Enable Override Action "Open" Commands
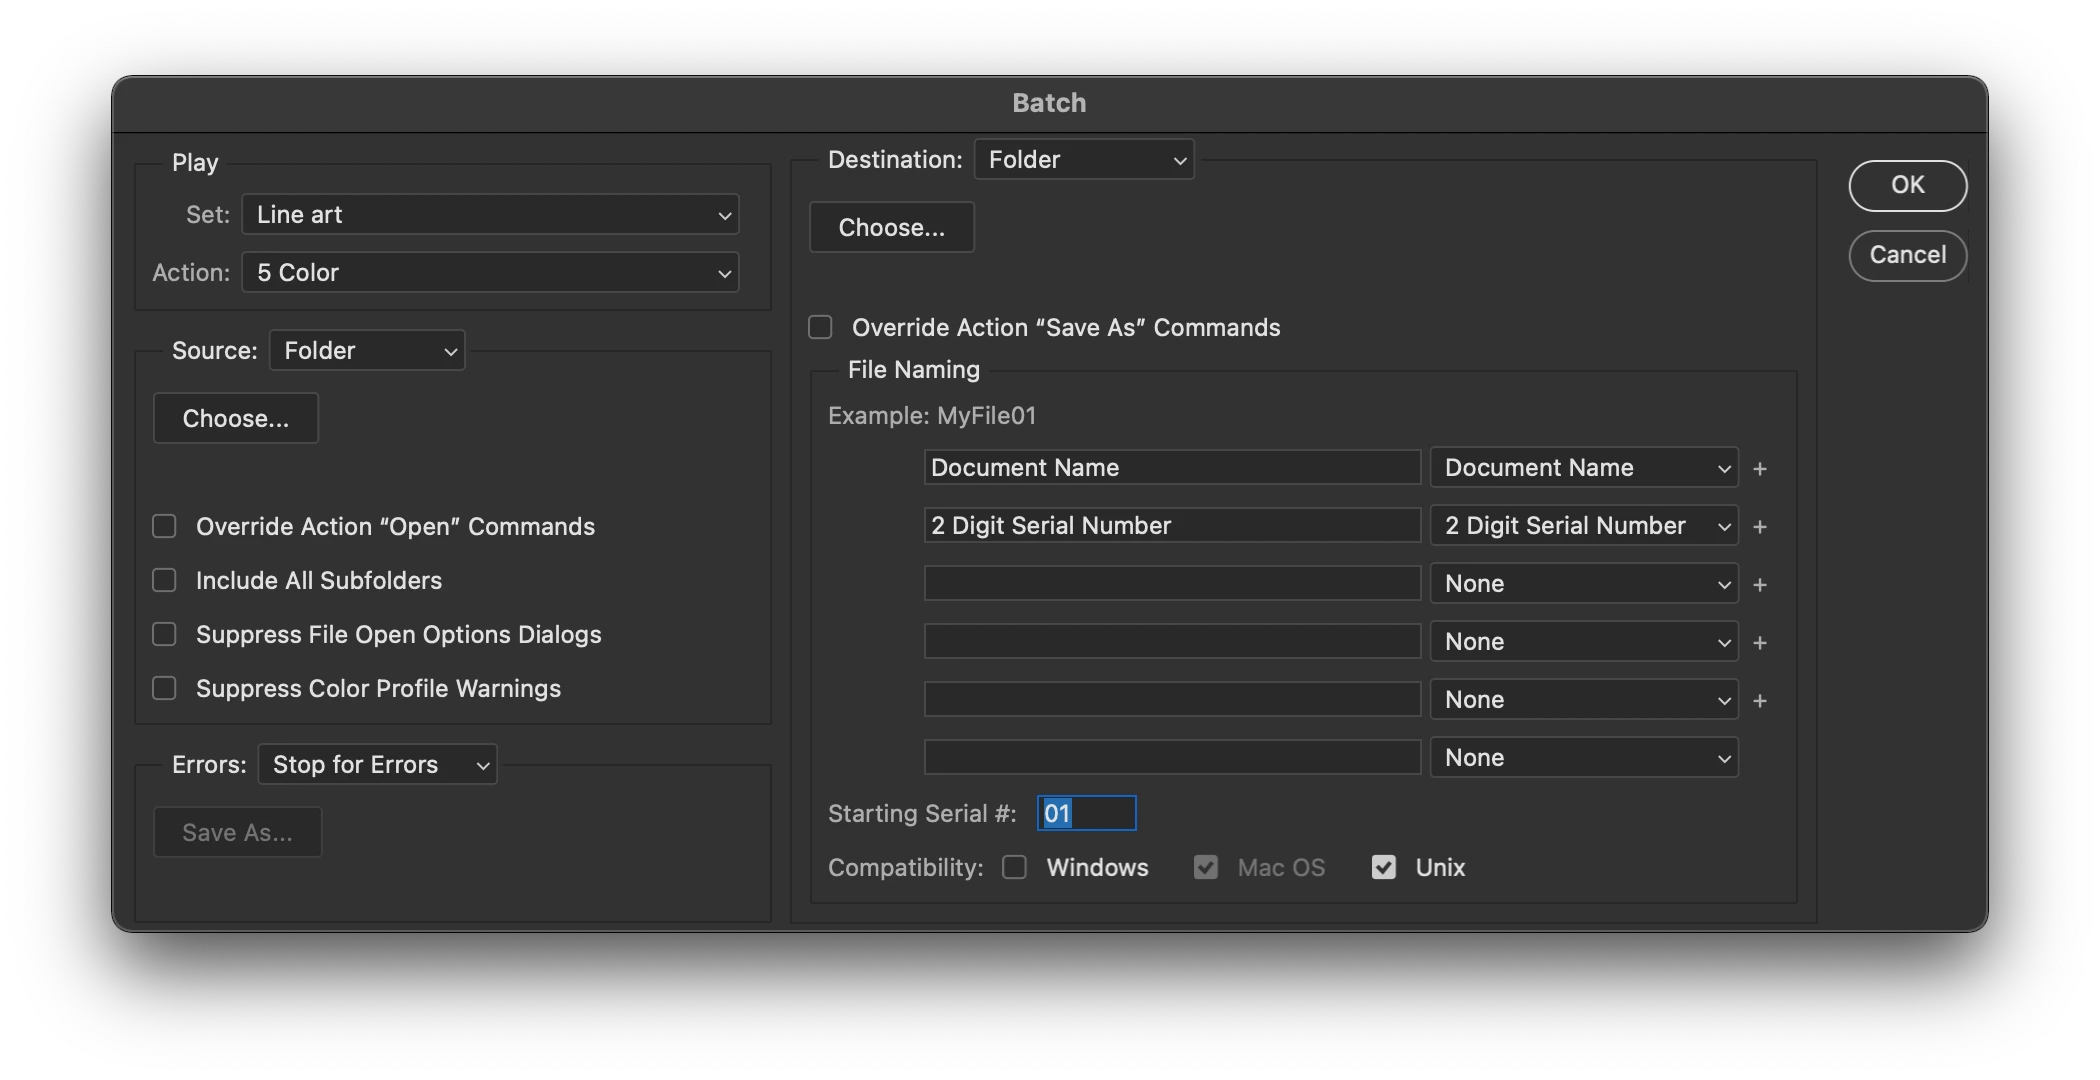The width and height of the screenshot is (2100, 1080). point(164,527)
